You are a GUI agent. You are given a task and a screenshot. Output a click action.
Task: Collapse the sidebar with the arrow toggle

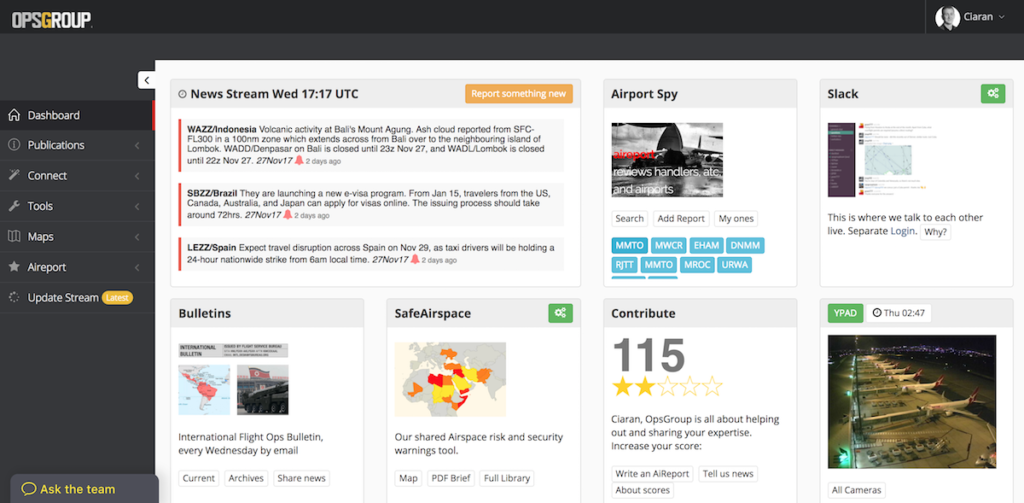tap(147, 80)
